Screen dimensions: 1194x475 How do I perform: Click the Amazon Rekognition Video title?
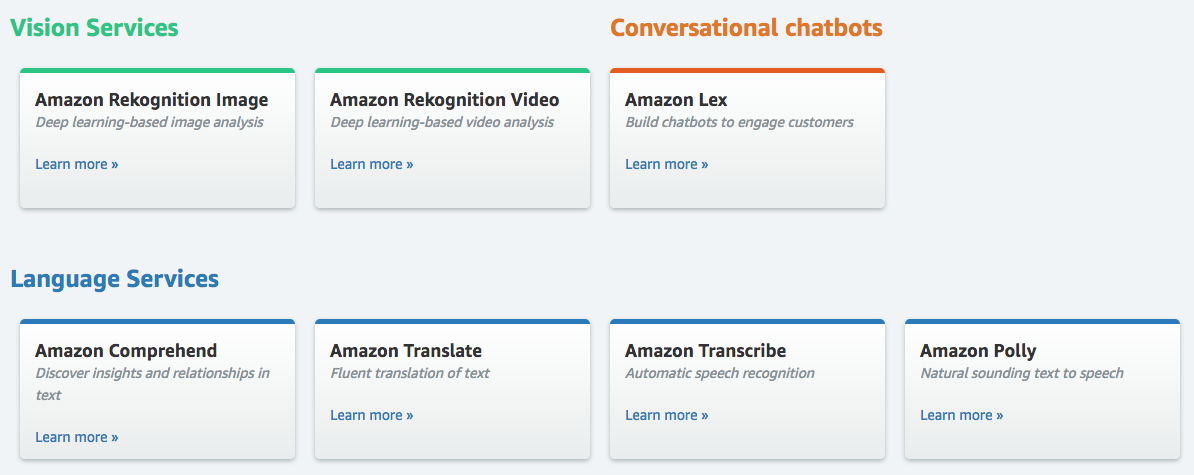(445, 100)
